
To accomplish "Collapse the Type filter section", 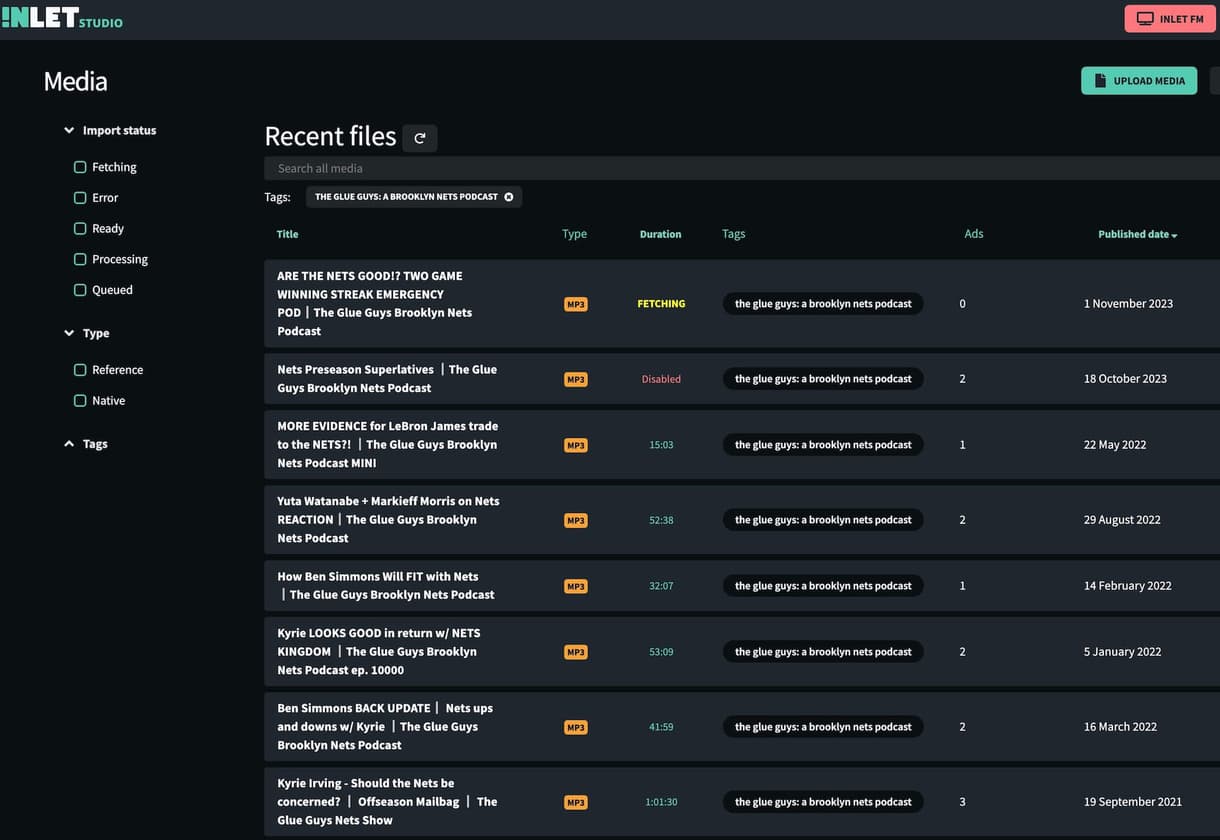I will [x=68, y=333].
